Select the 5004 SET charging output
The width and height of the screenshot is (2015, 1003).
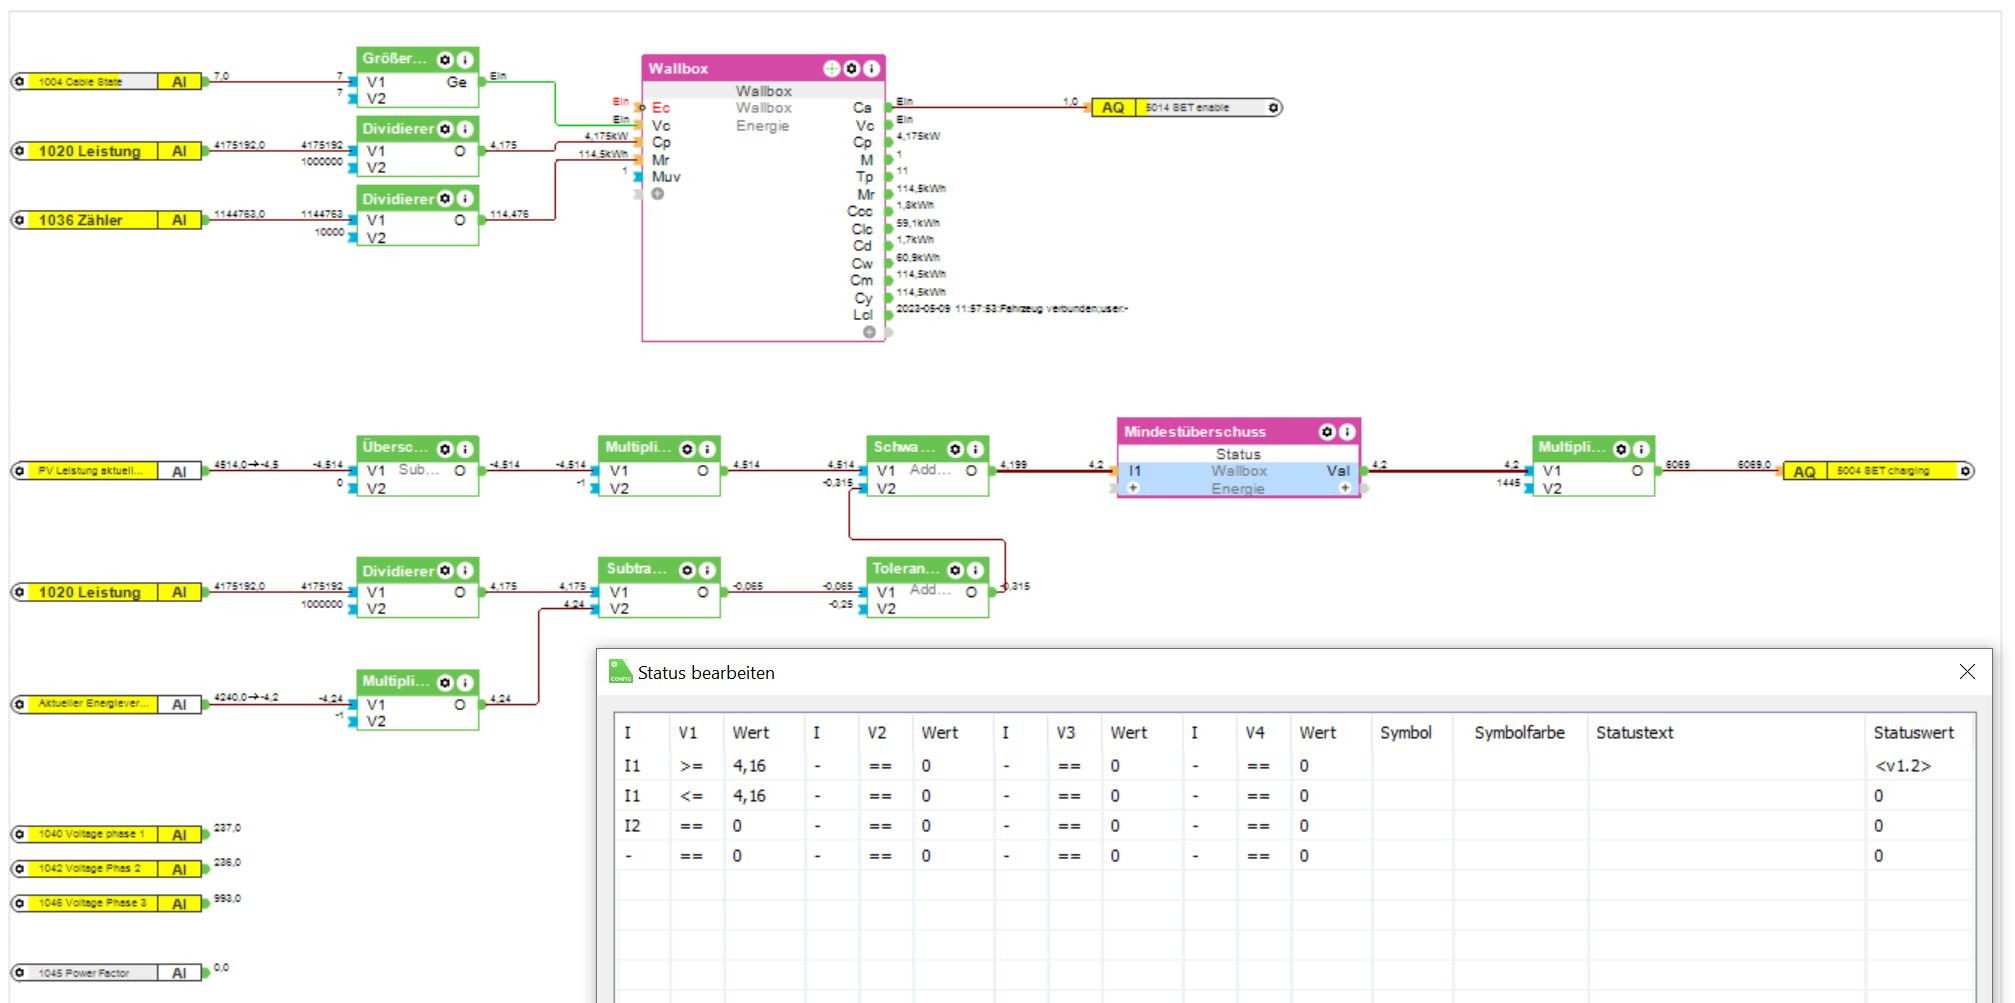tap(1882, 471)
